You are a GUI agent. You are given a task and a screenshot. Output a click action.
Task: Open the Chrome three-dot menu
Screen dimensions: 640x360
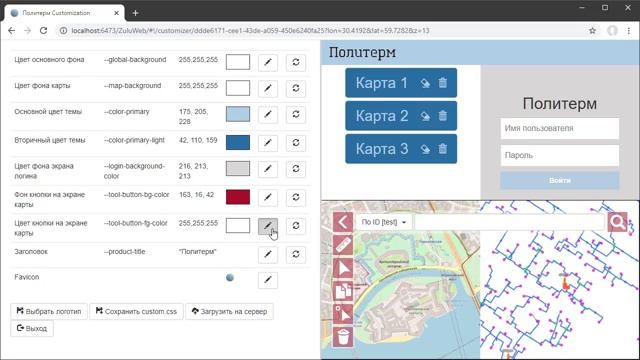pos(629,31)
